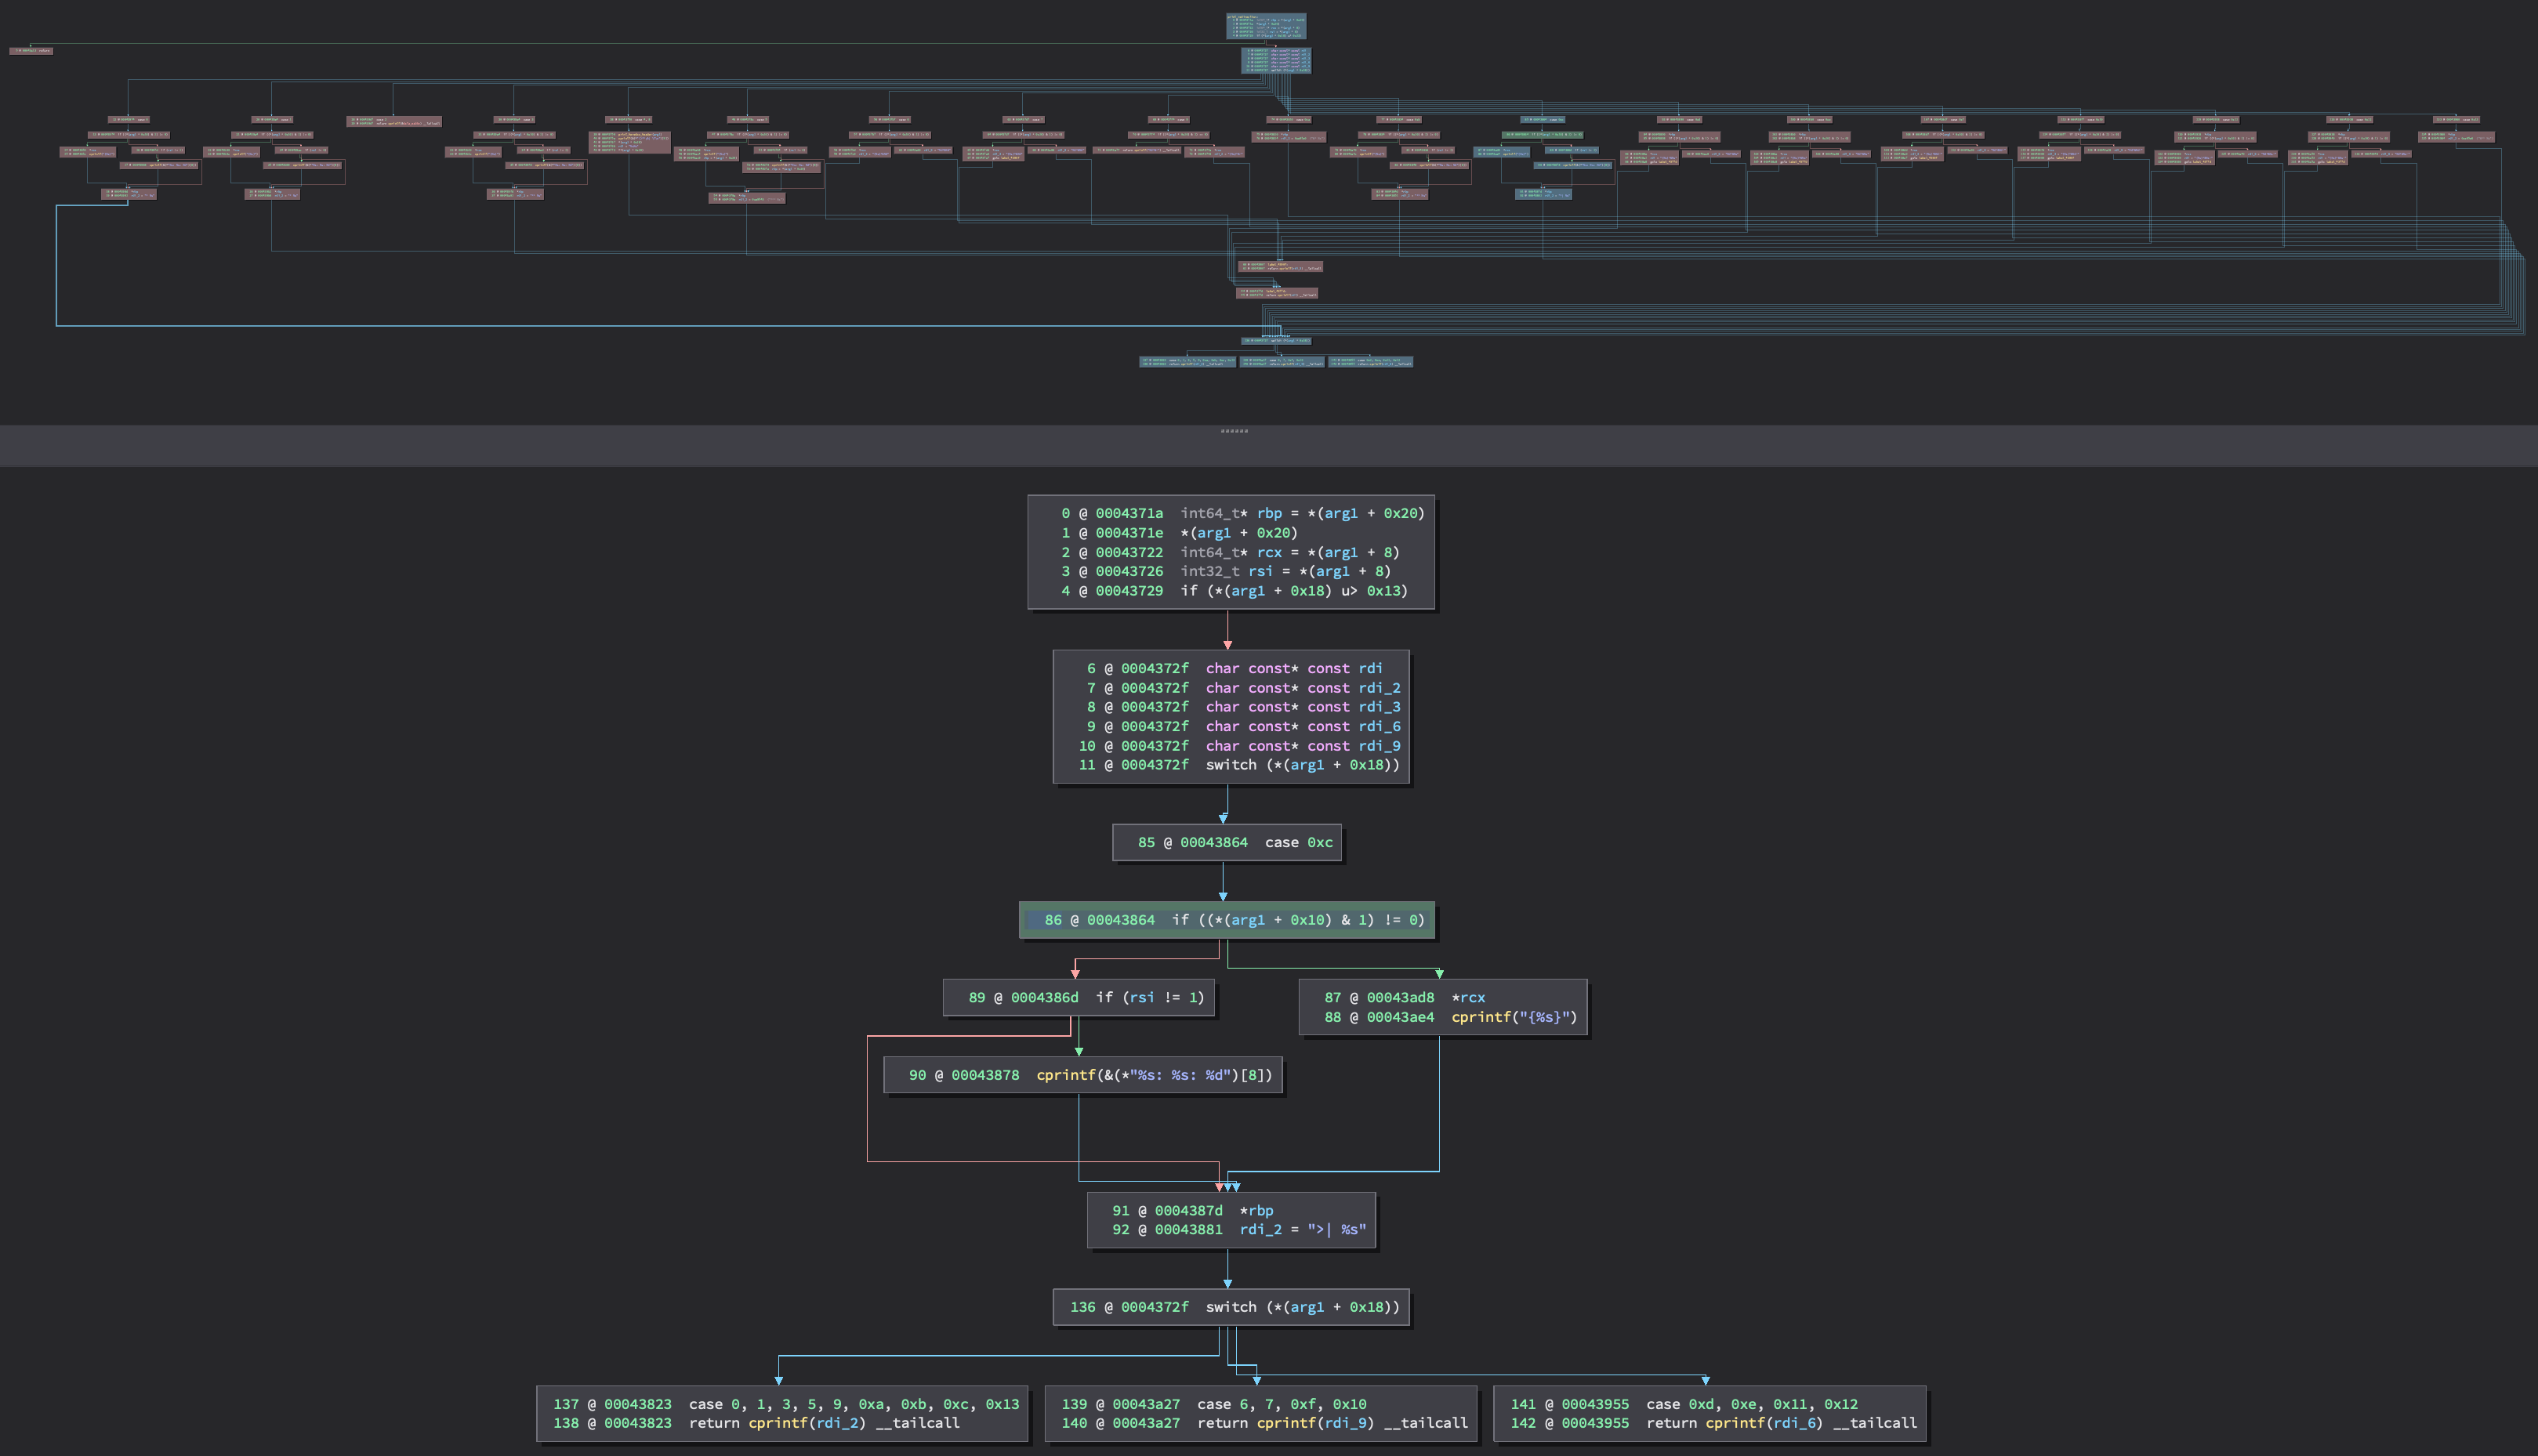Select line 138 'return cprintf(rdi_2) __tailcall'
The height and width of the screenshot is (1456, 2538).
click(x=756, y=1423)
